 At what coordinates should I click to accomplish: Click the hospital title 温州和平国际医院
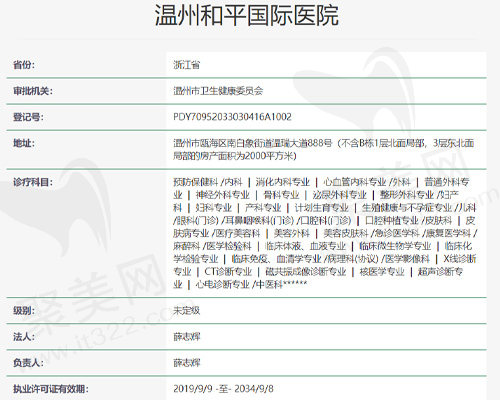pos(247,15)
